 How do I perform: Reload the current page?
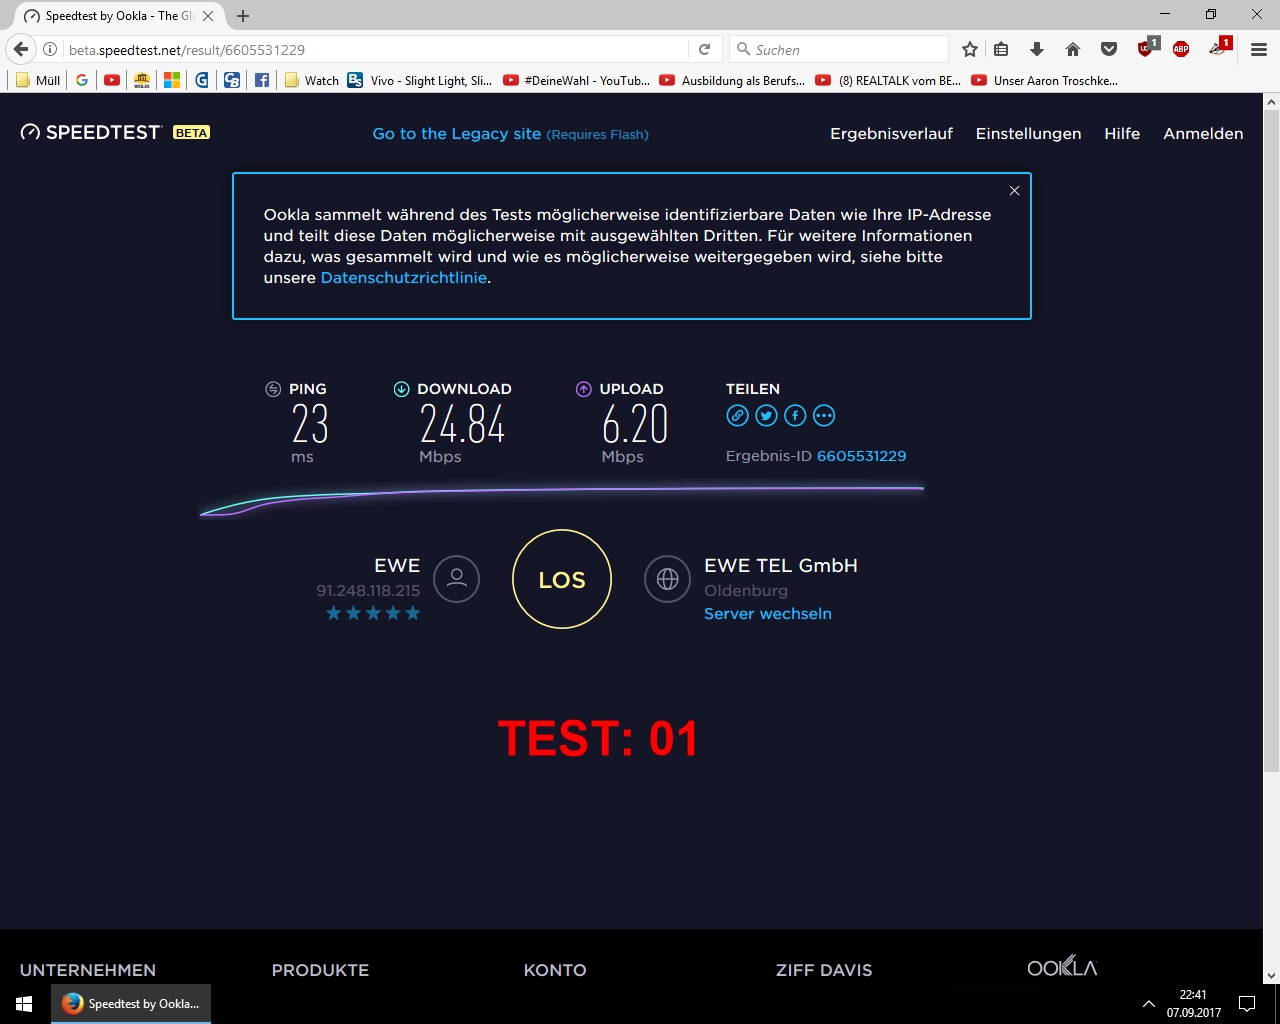[x=704, y=49]
